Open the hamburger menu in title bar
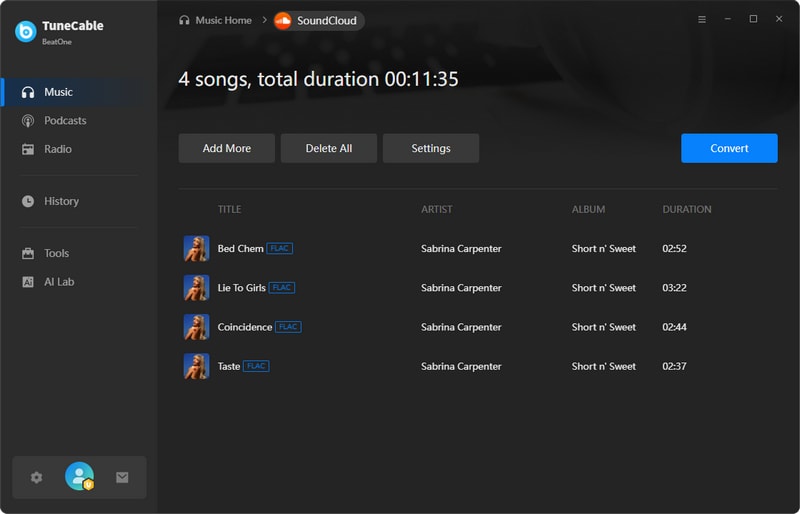This screenshot has width=800, height=514. click(x=701, y=19)
